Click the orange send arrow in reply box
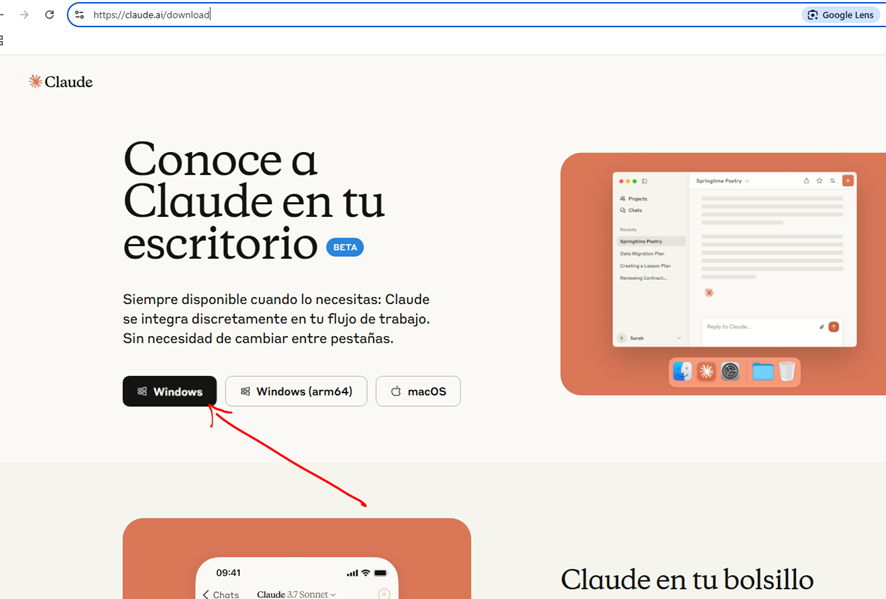The height and width of the screenshot is (599, 886). pyautogui.click(x=834, y=327)
